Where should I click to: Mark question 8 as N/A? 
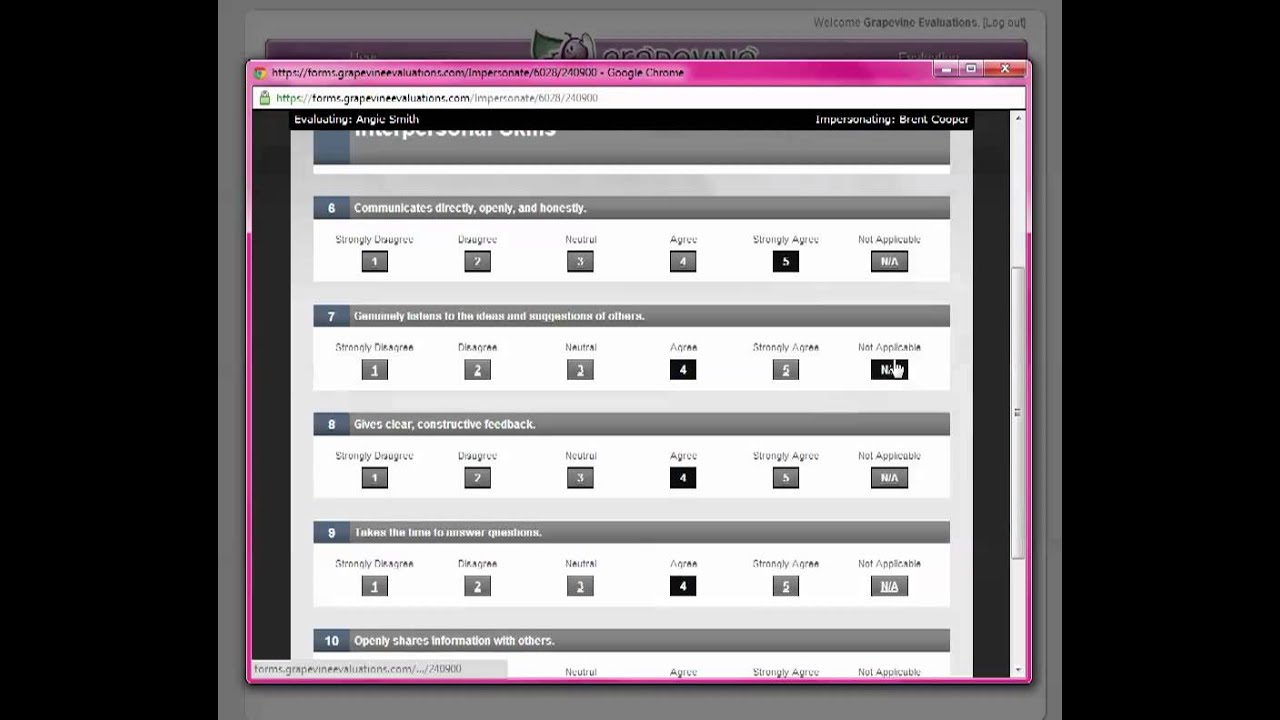(889, 478)
